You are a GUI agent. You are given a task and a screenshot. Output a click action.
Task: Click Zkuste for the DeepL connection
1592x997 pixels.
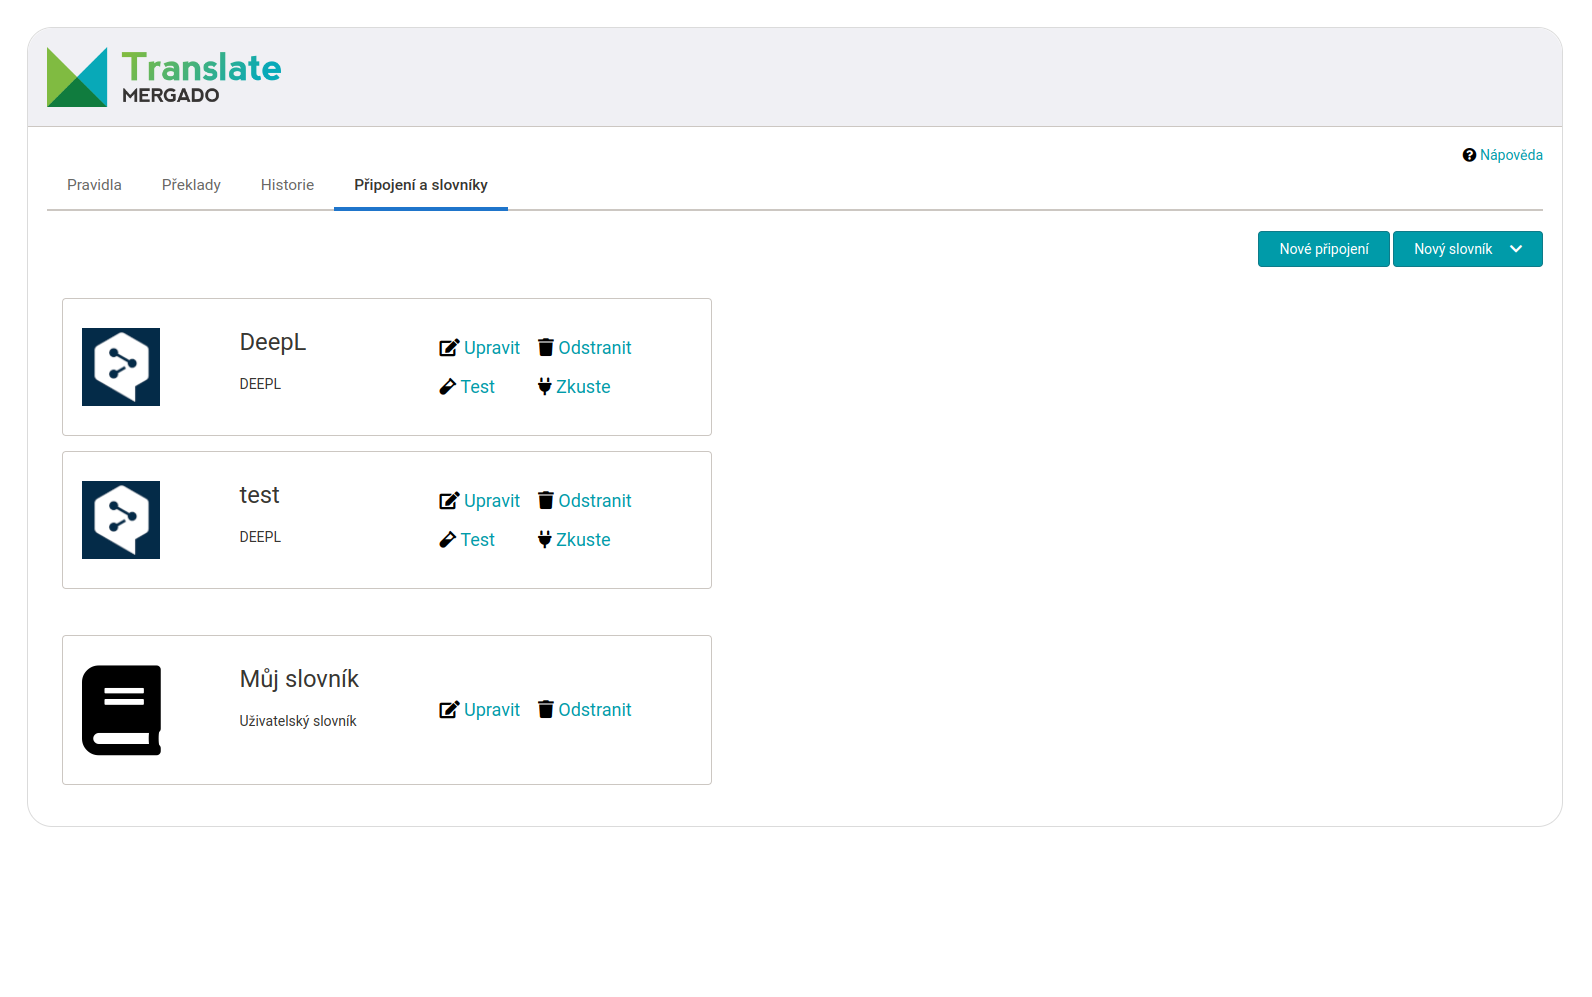(583, 387)
